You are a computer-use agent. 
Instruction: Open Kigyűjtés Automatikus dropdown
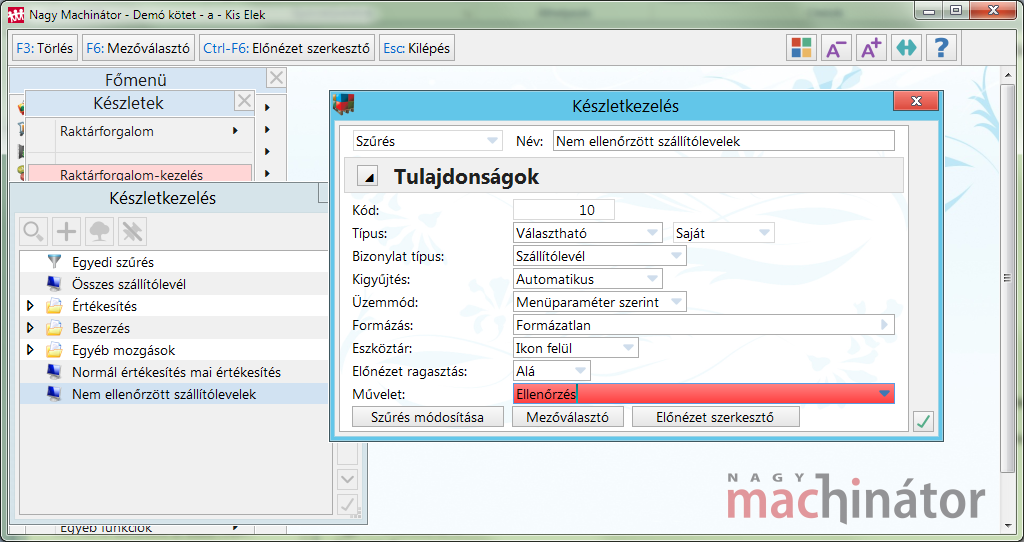(x=588, y=279)
